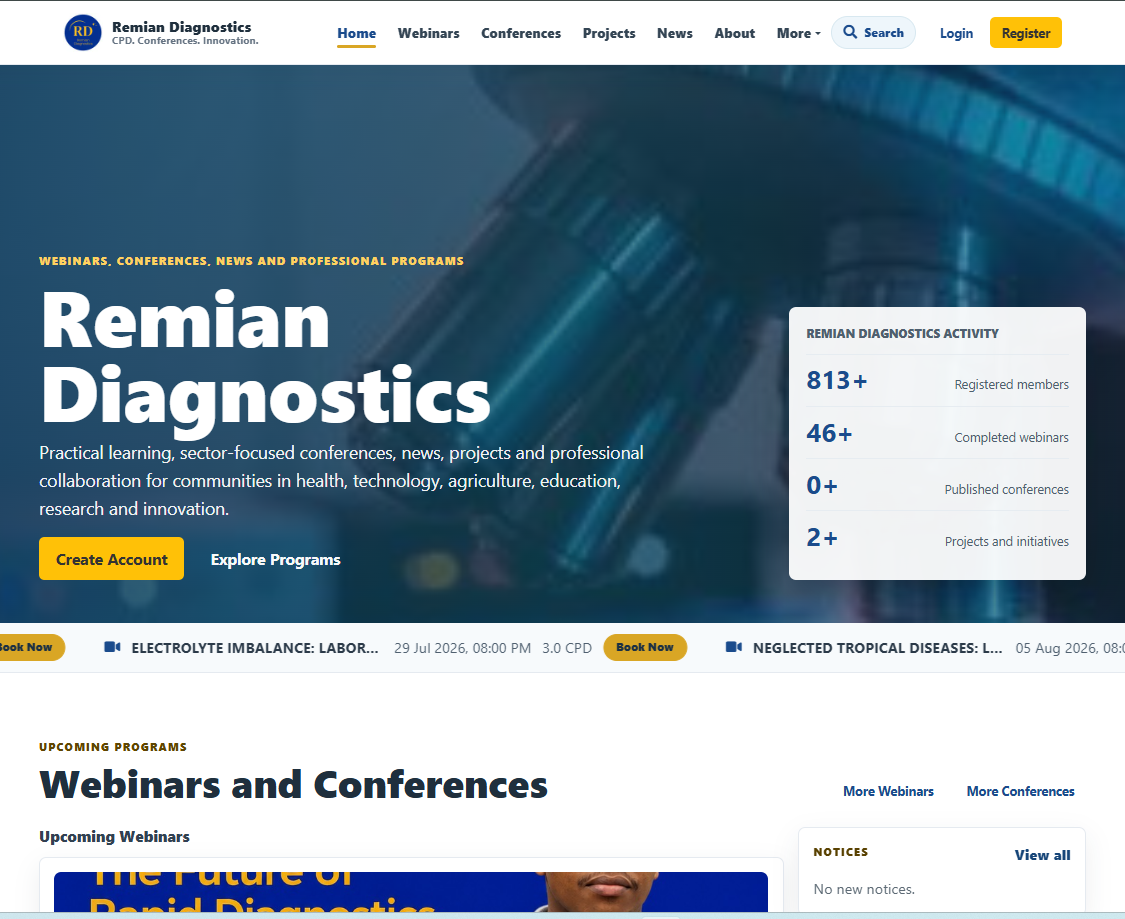Click video camera icon beside Electrolyte Imbalance
This screenshot has width=1125, height=919.
click(113, 647)
